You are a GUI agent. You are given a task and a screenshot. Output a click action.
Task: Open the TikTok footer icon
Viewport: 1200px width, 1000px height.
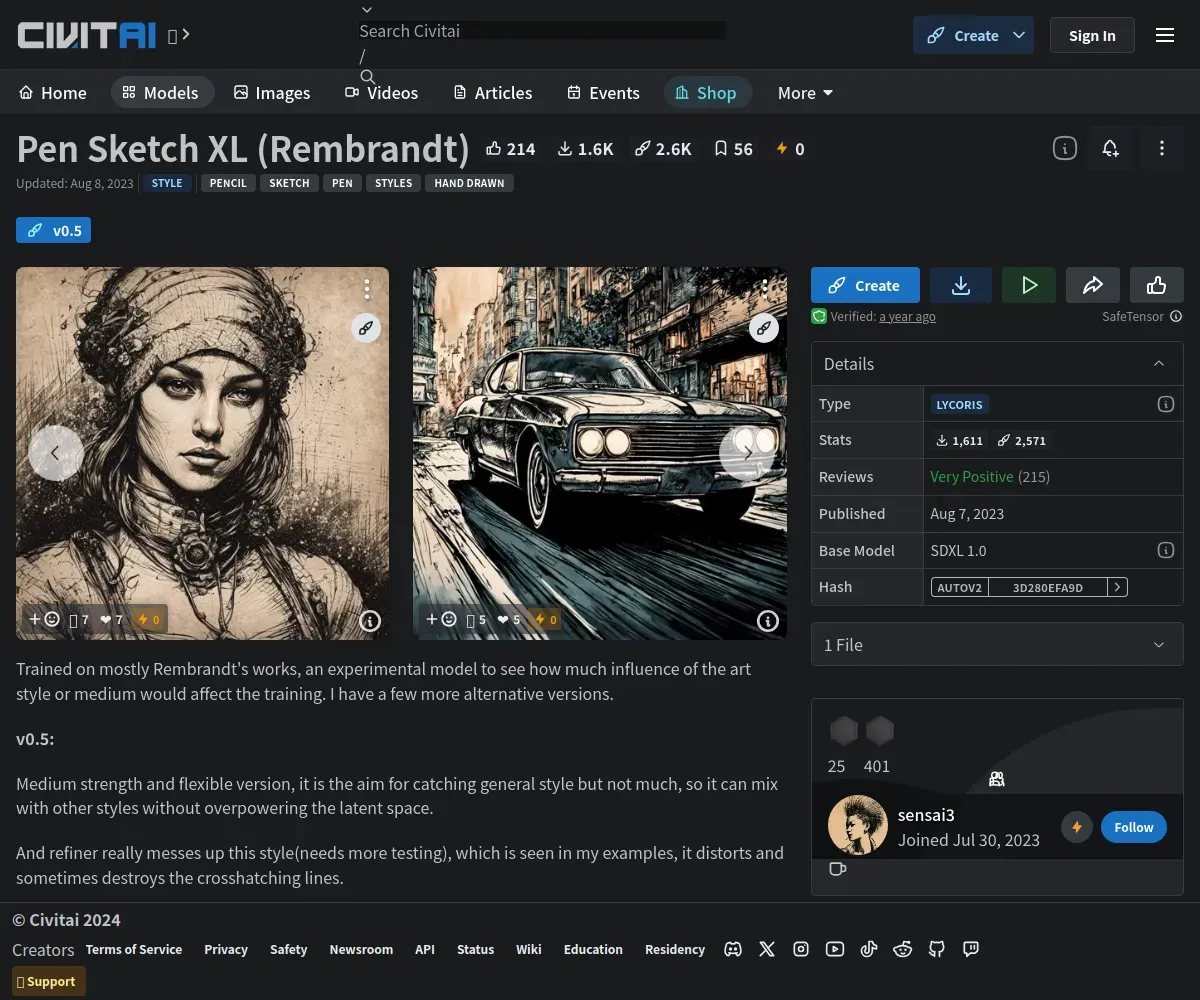tap(869, 949)
